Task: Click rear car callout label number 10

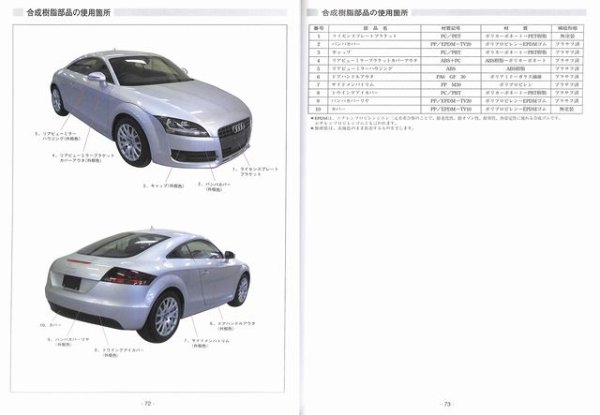Action: point(50,325)
